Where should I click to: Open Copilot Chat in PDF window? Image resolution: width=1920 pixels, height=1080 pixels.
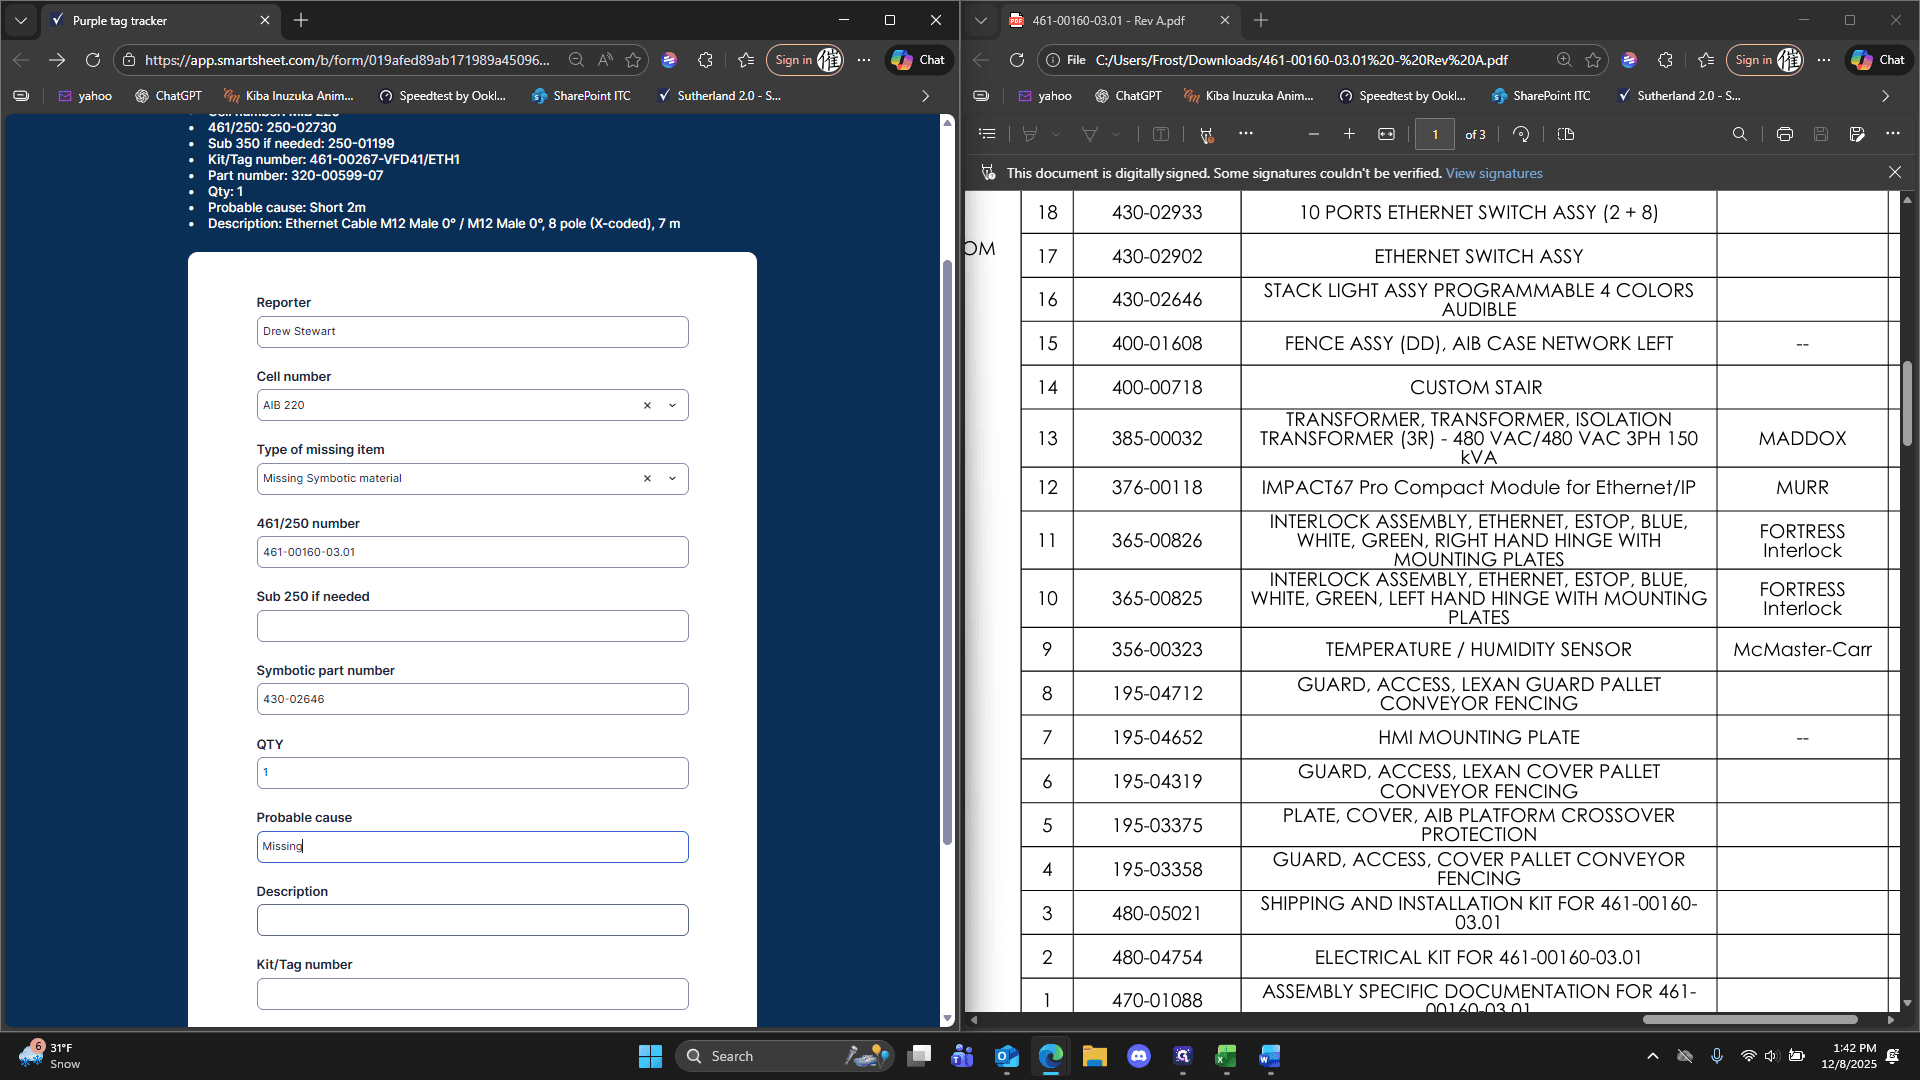[x=1878, y=60]
